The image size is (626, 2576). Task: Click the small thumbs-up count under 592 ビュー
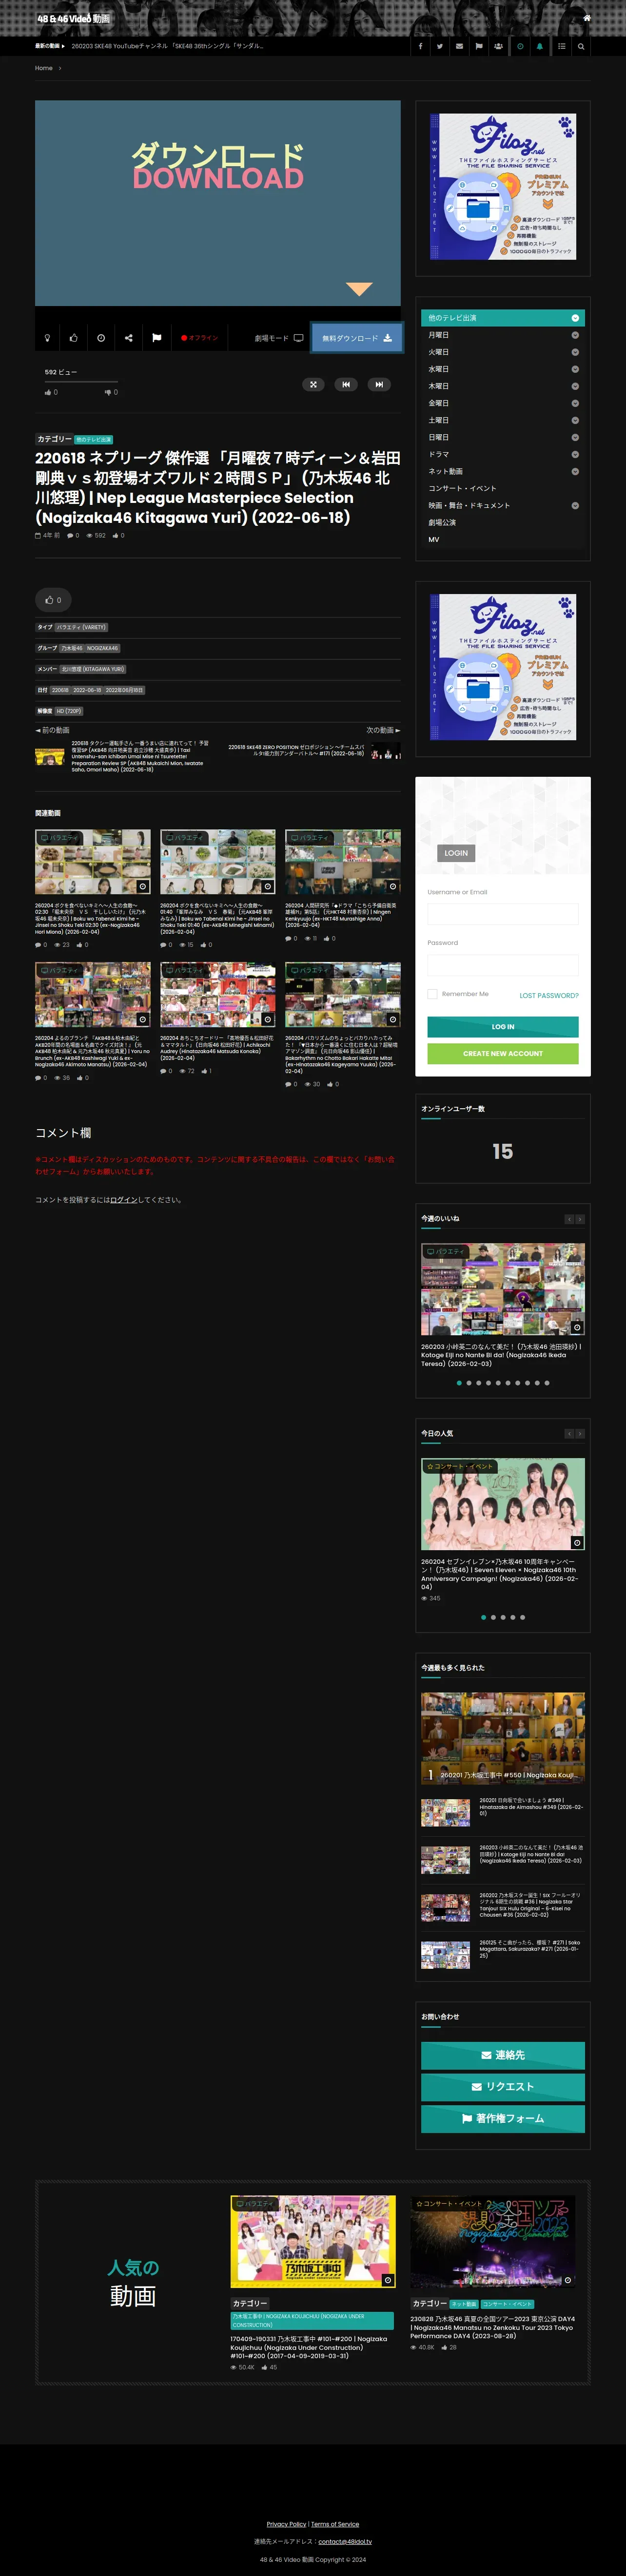pyautogui.click(x=51, y=392)
